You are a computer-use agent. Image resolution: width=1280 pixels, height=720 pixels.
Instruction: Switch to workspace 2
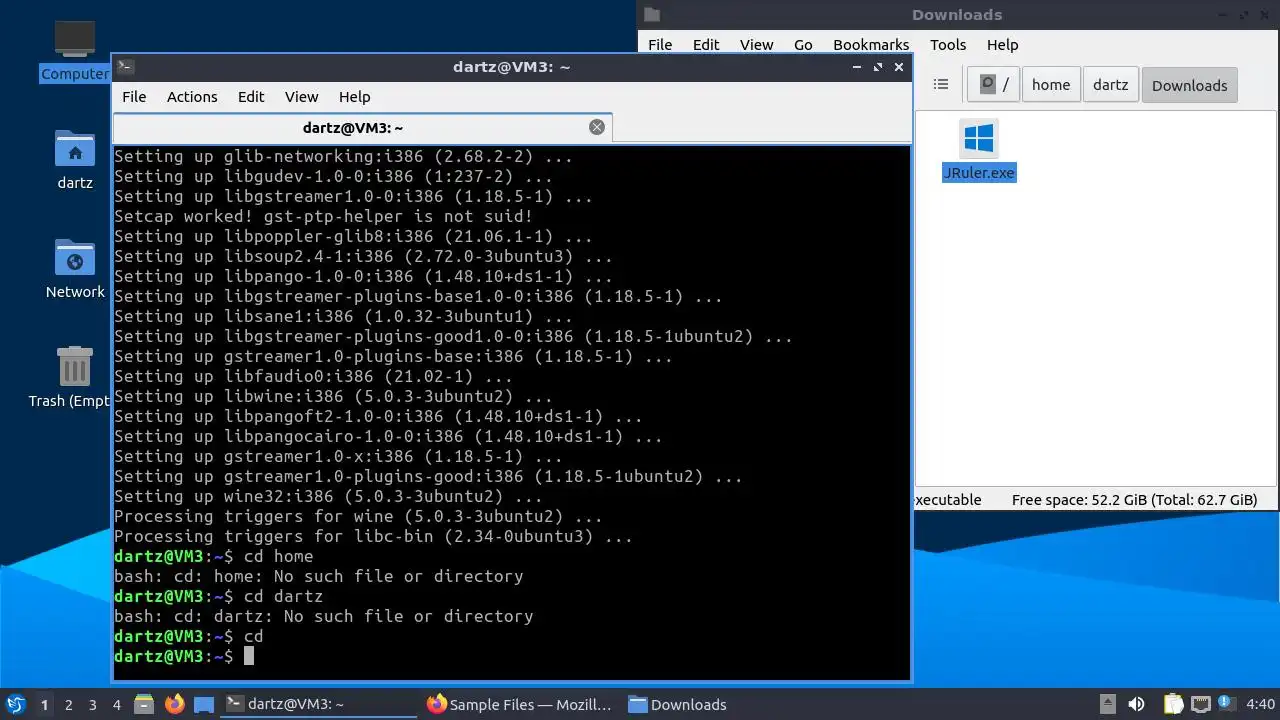click(68, 704)
